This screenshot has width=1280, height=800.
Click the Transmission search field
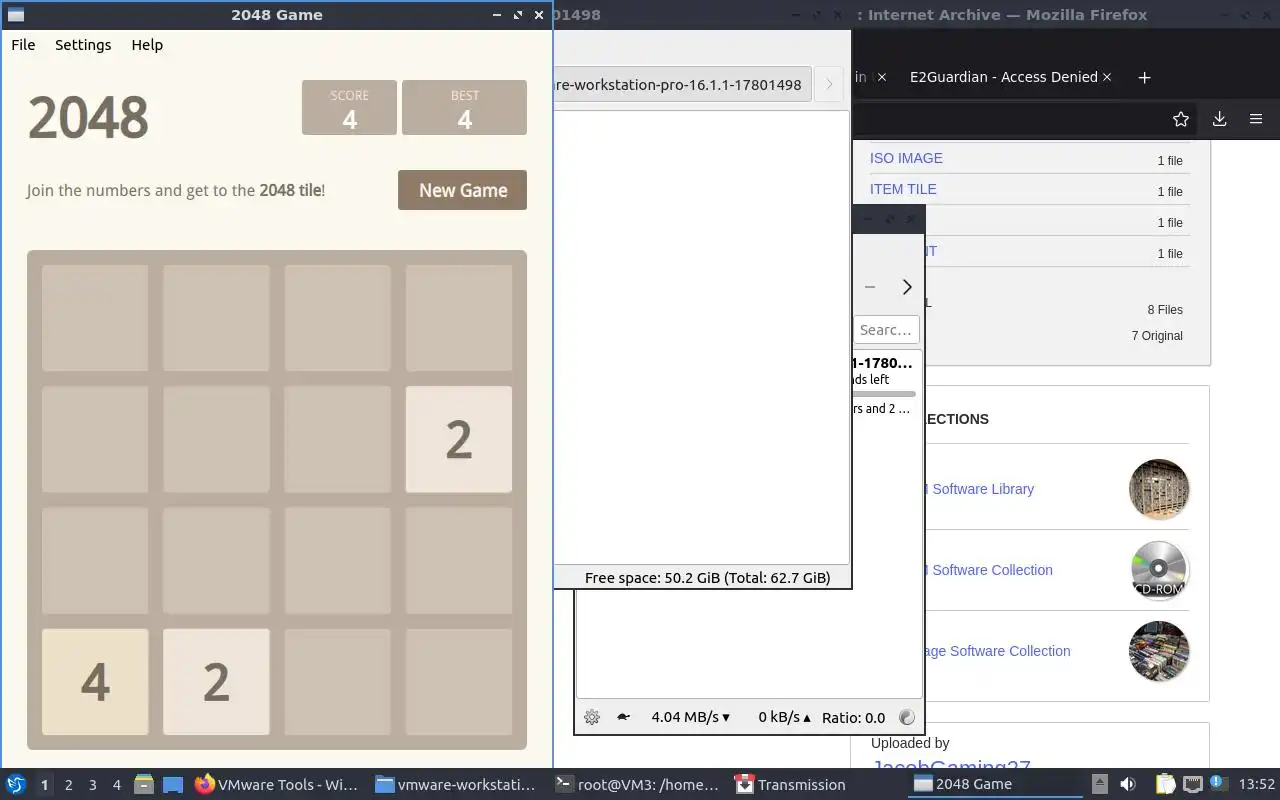[x=886, y=330]
